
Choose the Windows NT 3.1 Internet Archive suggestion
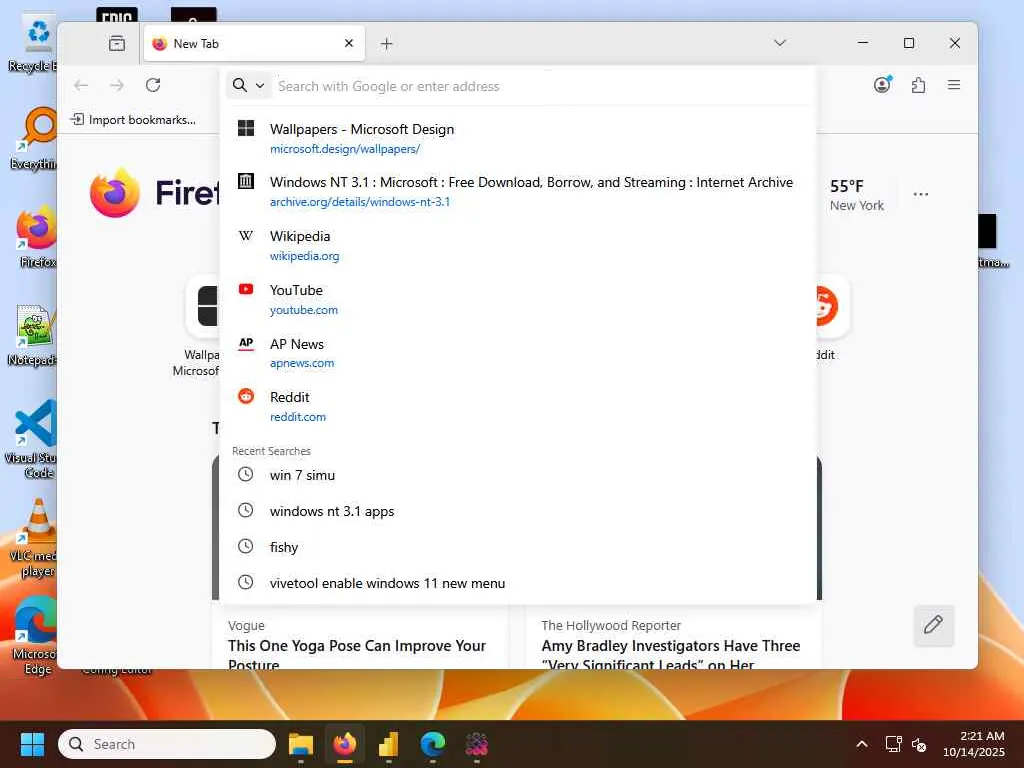518,191
